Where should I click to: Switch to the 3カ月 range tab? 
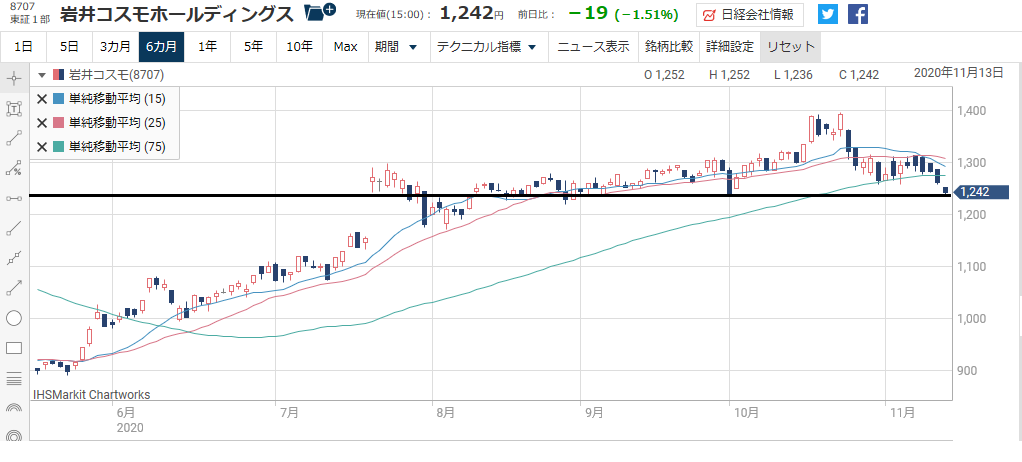pyautogui.click(x=115, y=47)
